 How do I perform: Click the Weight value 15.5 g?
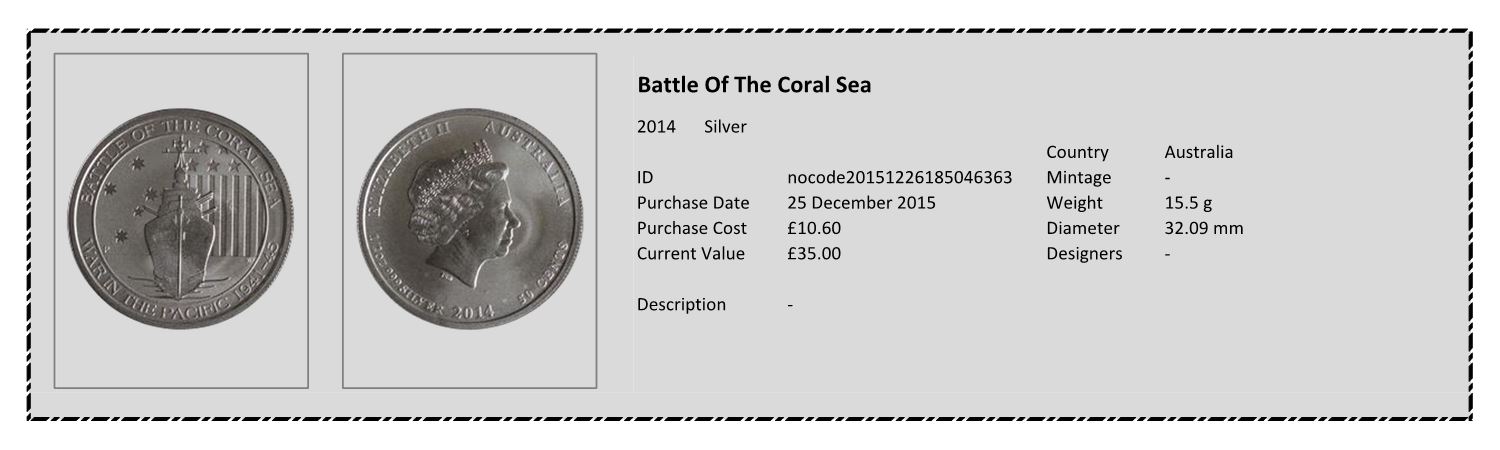coord(1188,203)
